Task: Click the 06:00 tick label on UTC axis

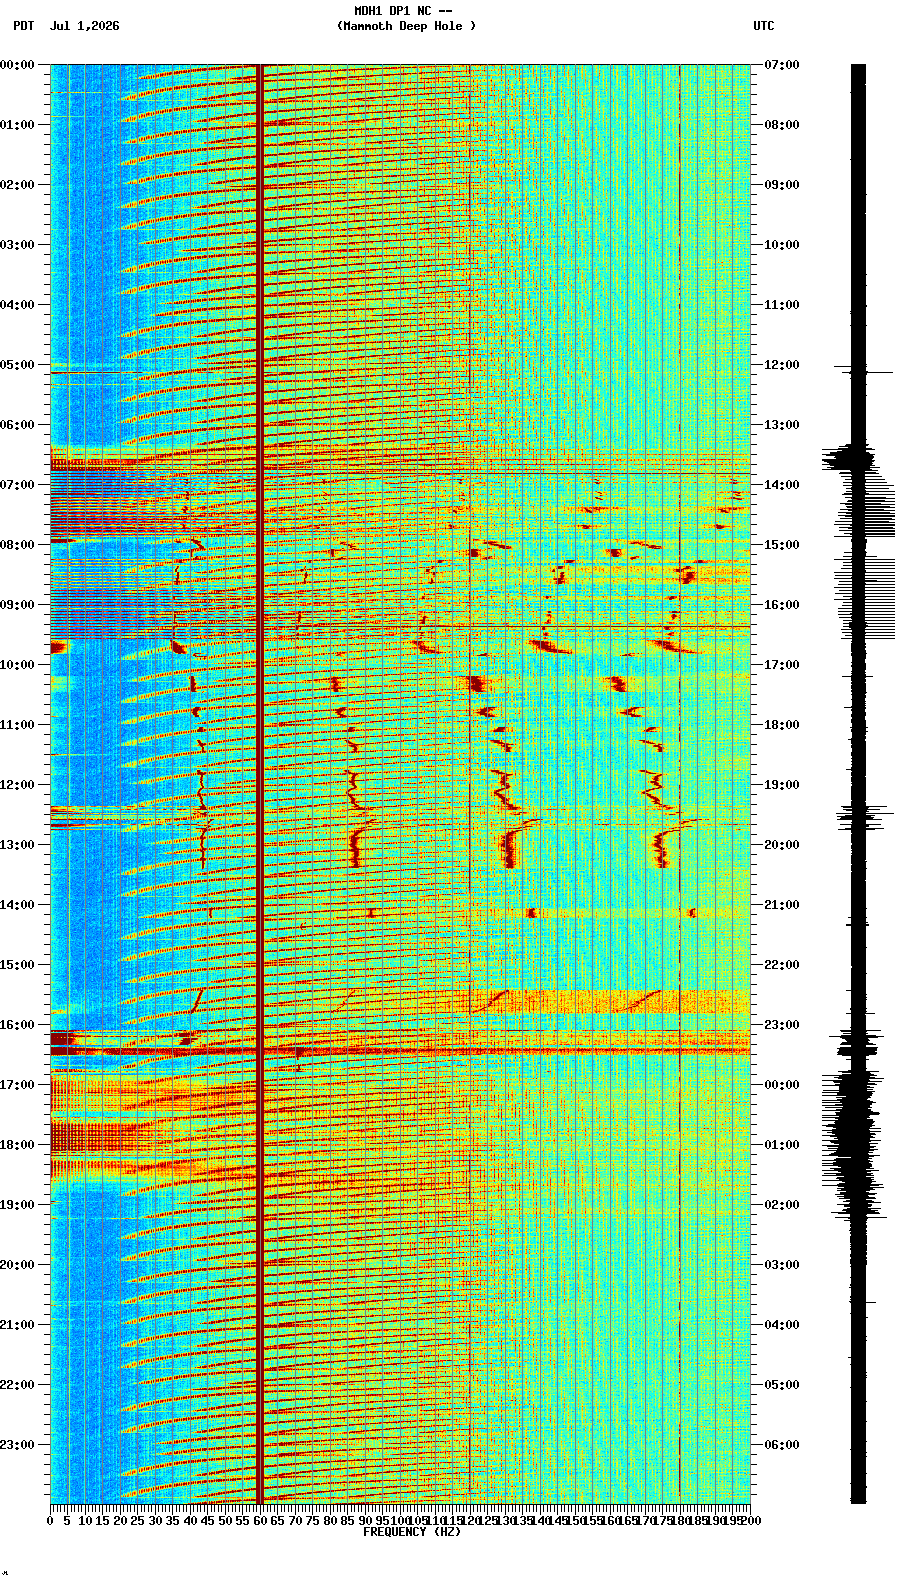Action: click(x=782, y=1445)
